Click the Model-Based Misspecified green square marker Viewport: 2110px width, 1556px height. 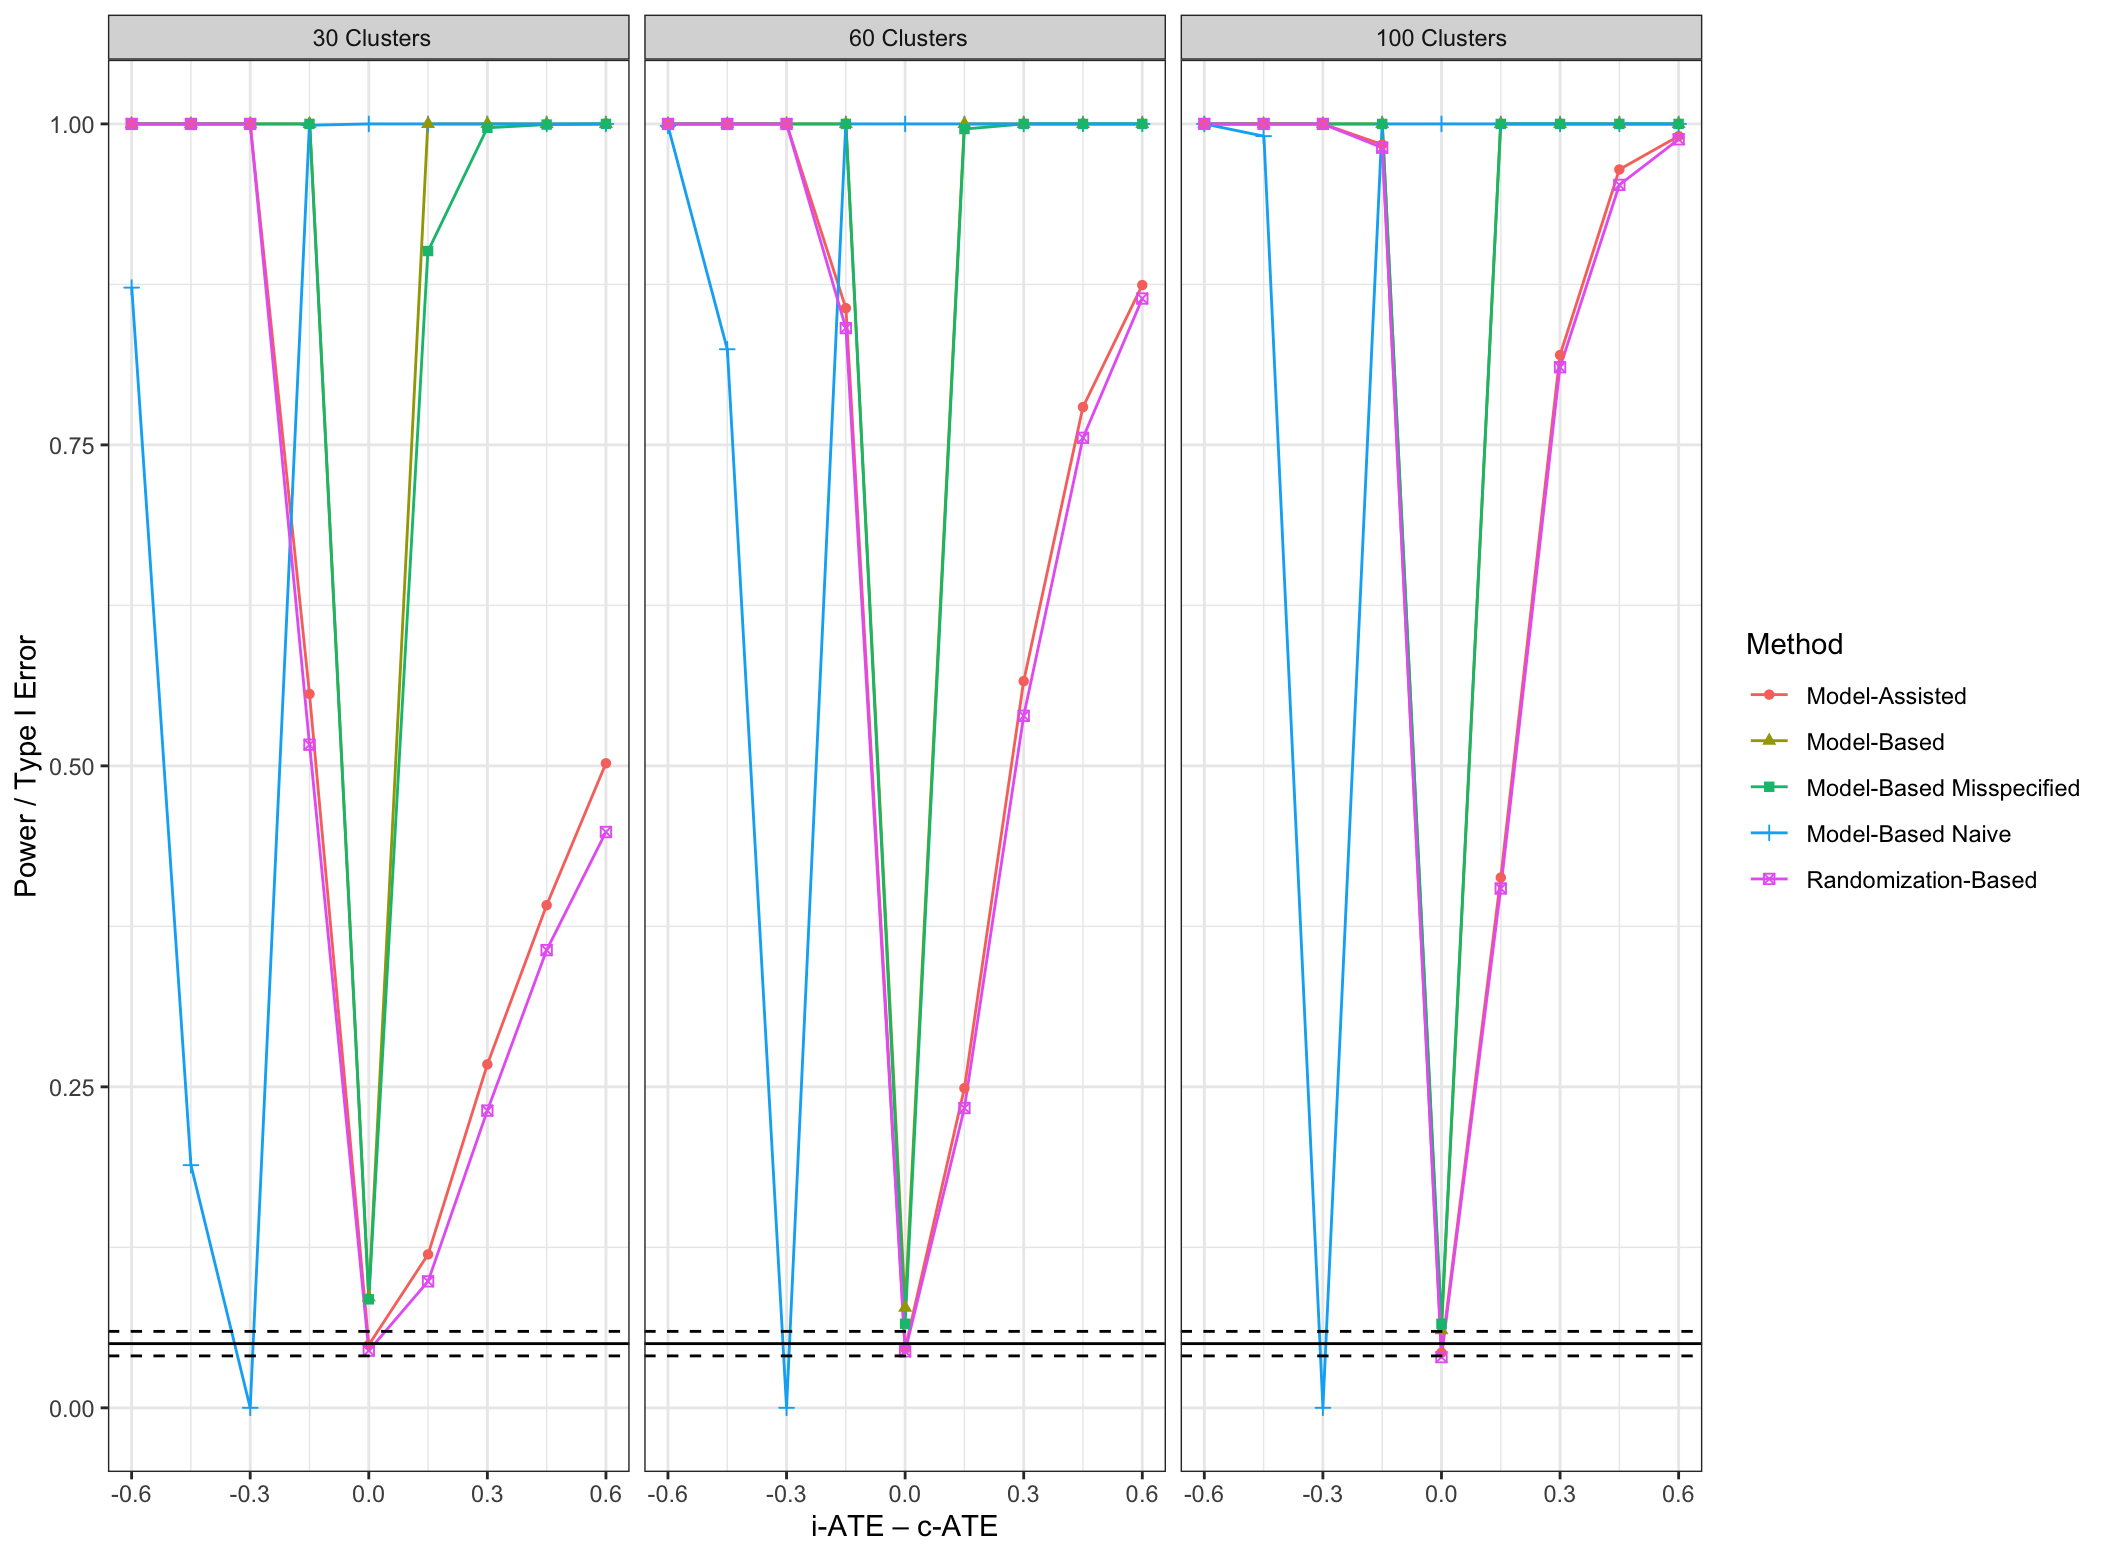[1768, 788]
